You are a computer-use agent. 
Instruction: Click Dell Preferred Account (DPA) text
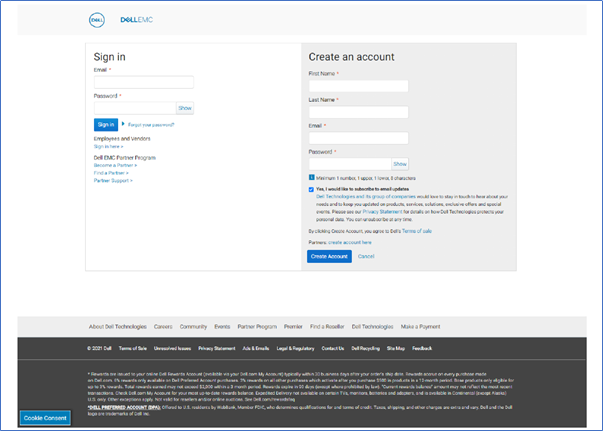(x=124, y=407)
